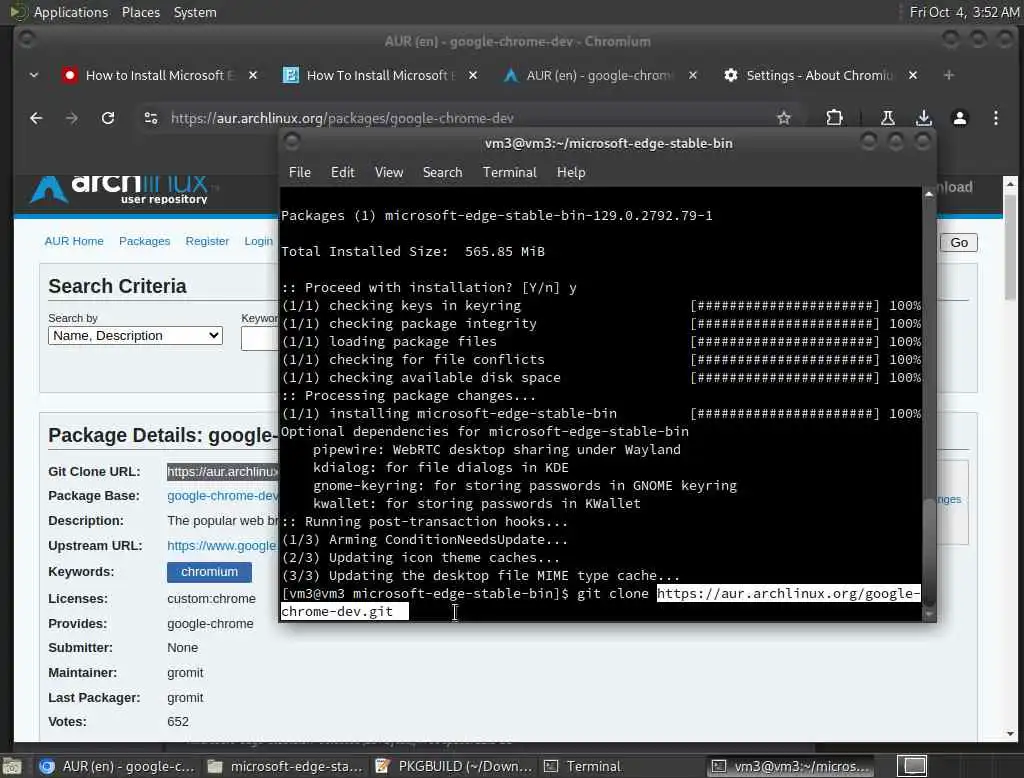Open the Places menu in top panel
This screenshot has width=1024, height=778.
140,12
